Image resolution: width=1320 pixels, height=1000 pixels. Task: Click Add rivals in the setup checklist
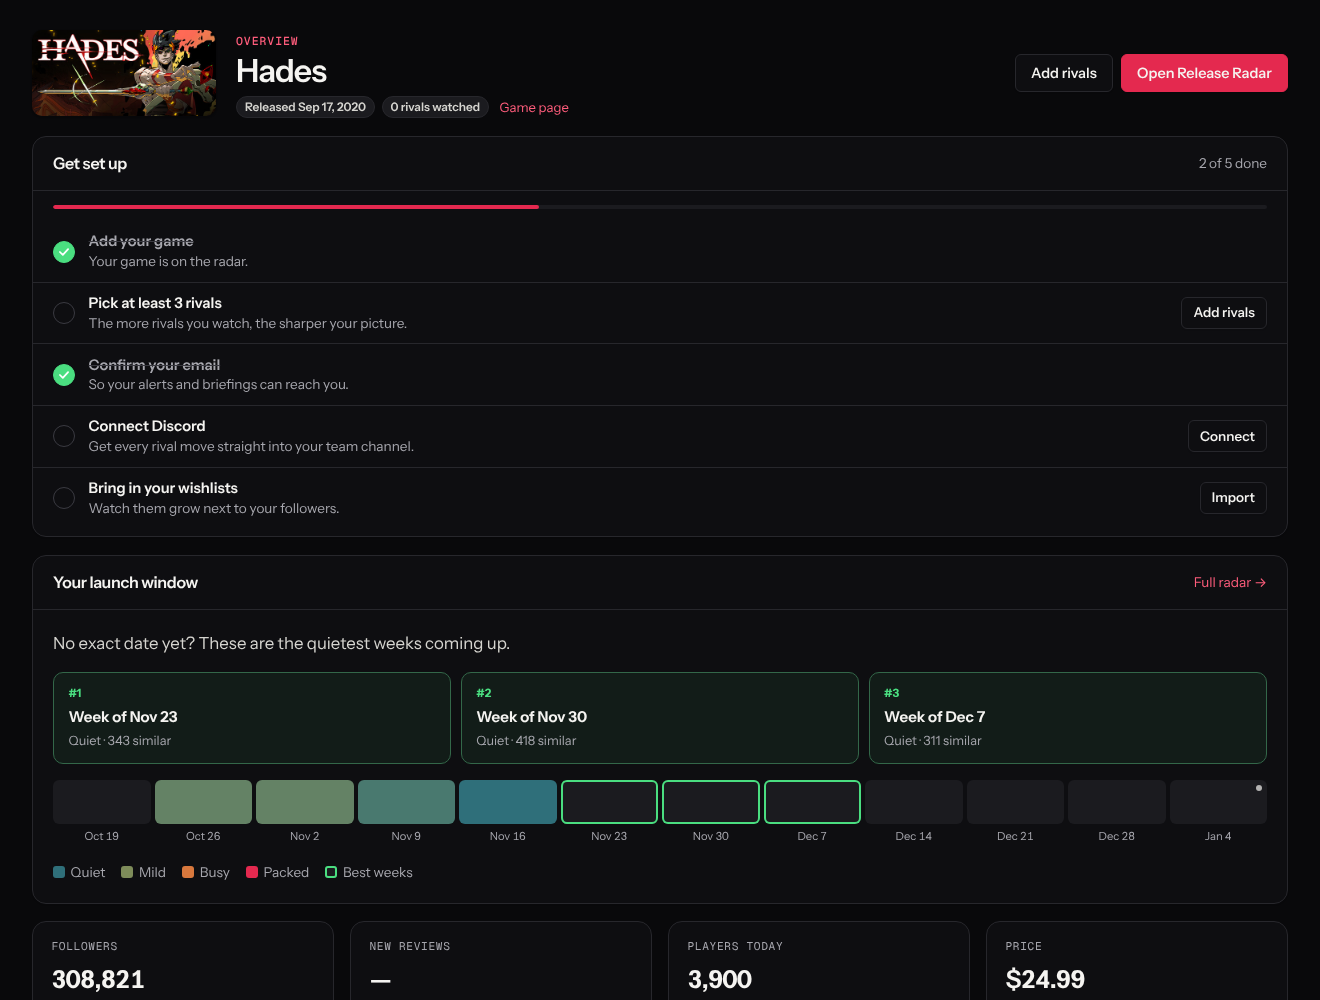coord(1224,313)
